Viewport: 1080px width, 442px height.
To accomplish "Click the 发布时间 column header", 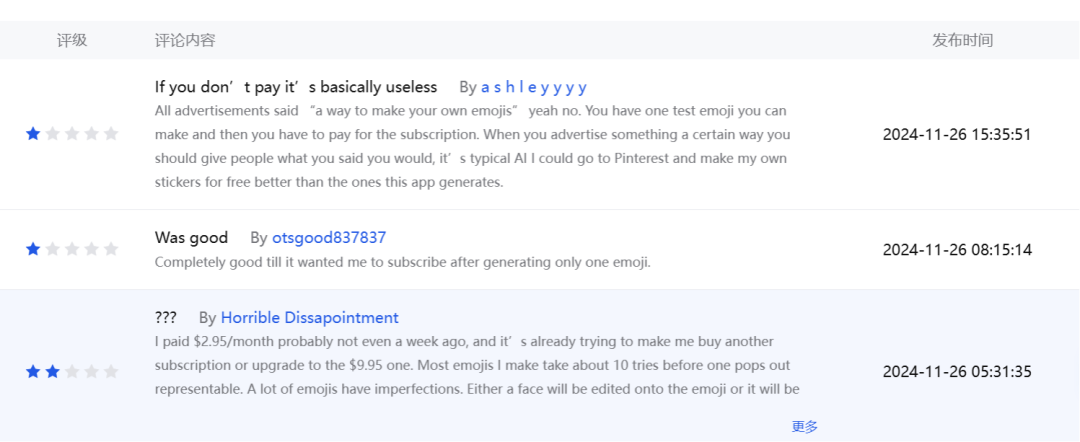I will [963, 40].
